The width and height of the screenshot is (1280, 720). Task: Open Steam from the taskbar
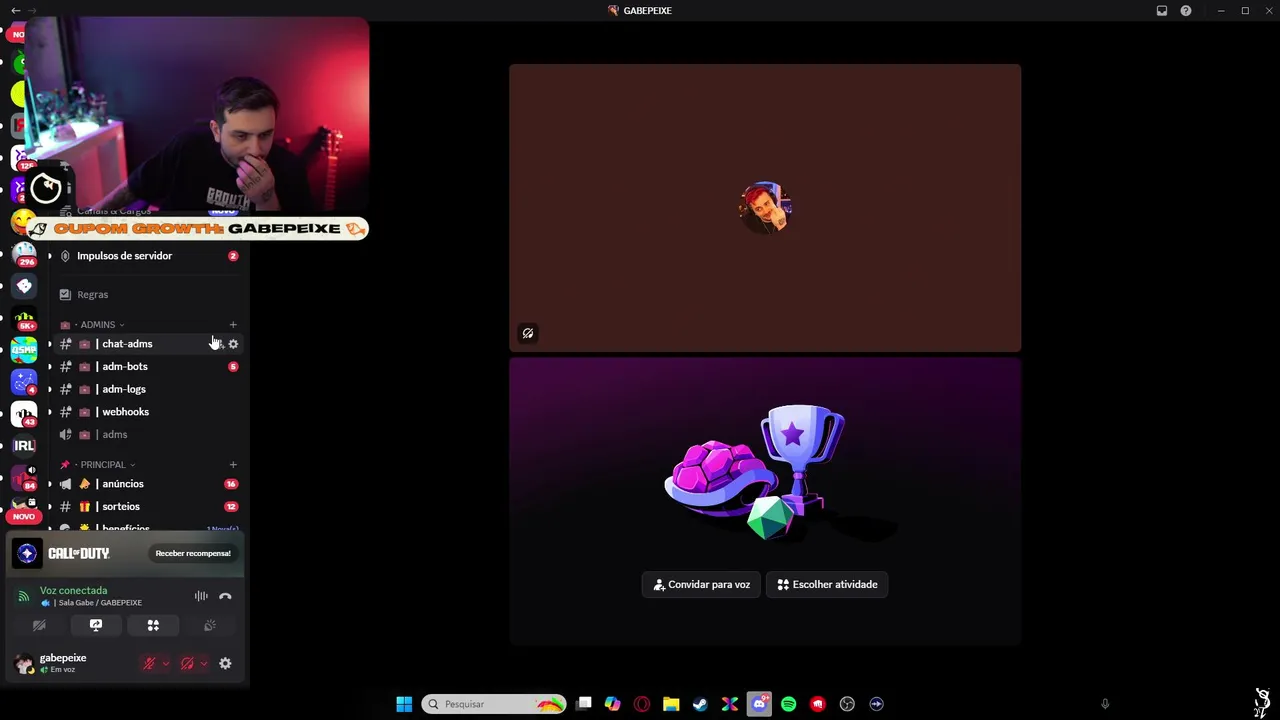(700, 704)
